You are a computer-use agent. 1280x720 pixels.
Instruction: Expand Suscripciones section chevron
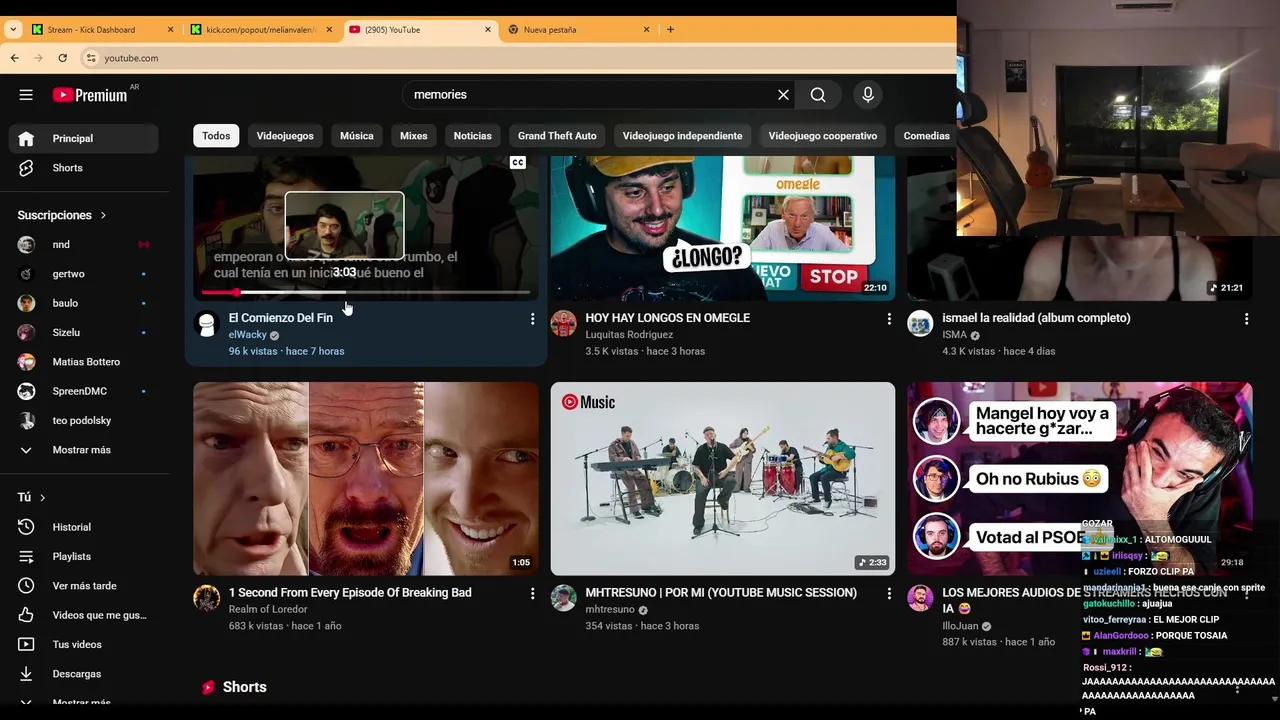click(103, 215)
